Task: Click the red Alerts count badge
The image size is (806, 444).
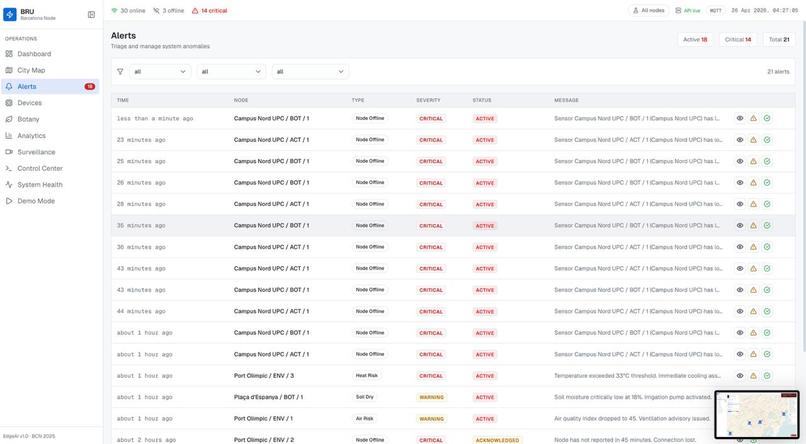Action: [90, 86]
